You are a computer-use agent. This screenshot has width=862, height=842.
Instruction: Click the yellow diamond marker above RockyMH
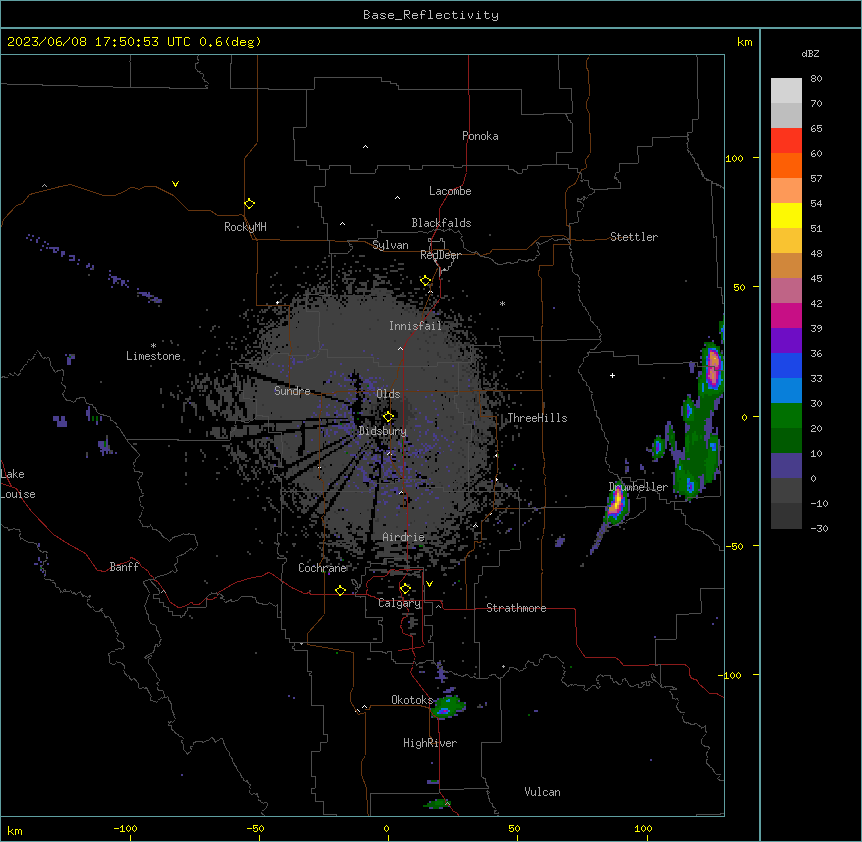pyautogui.click(x=249, y=204)
